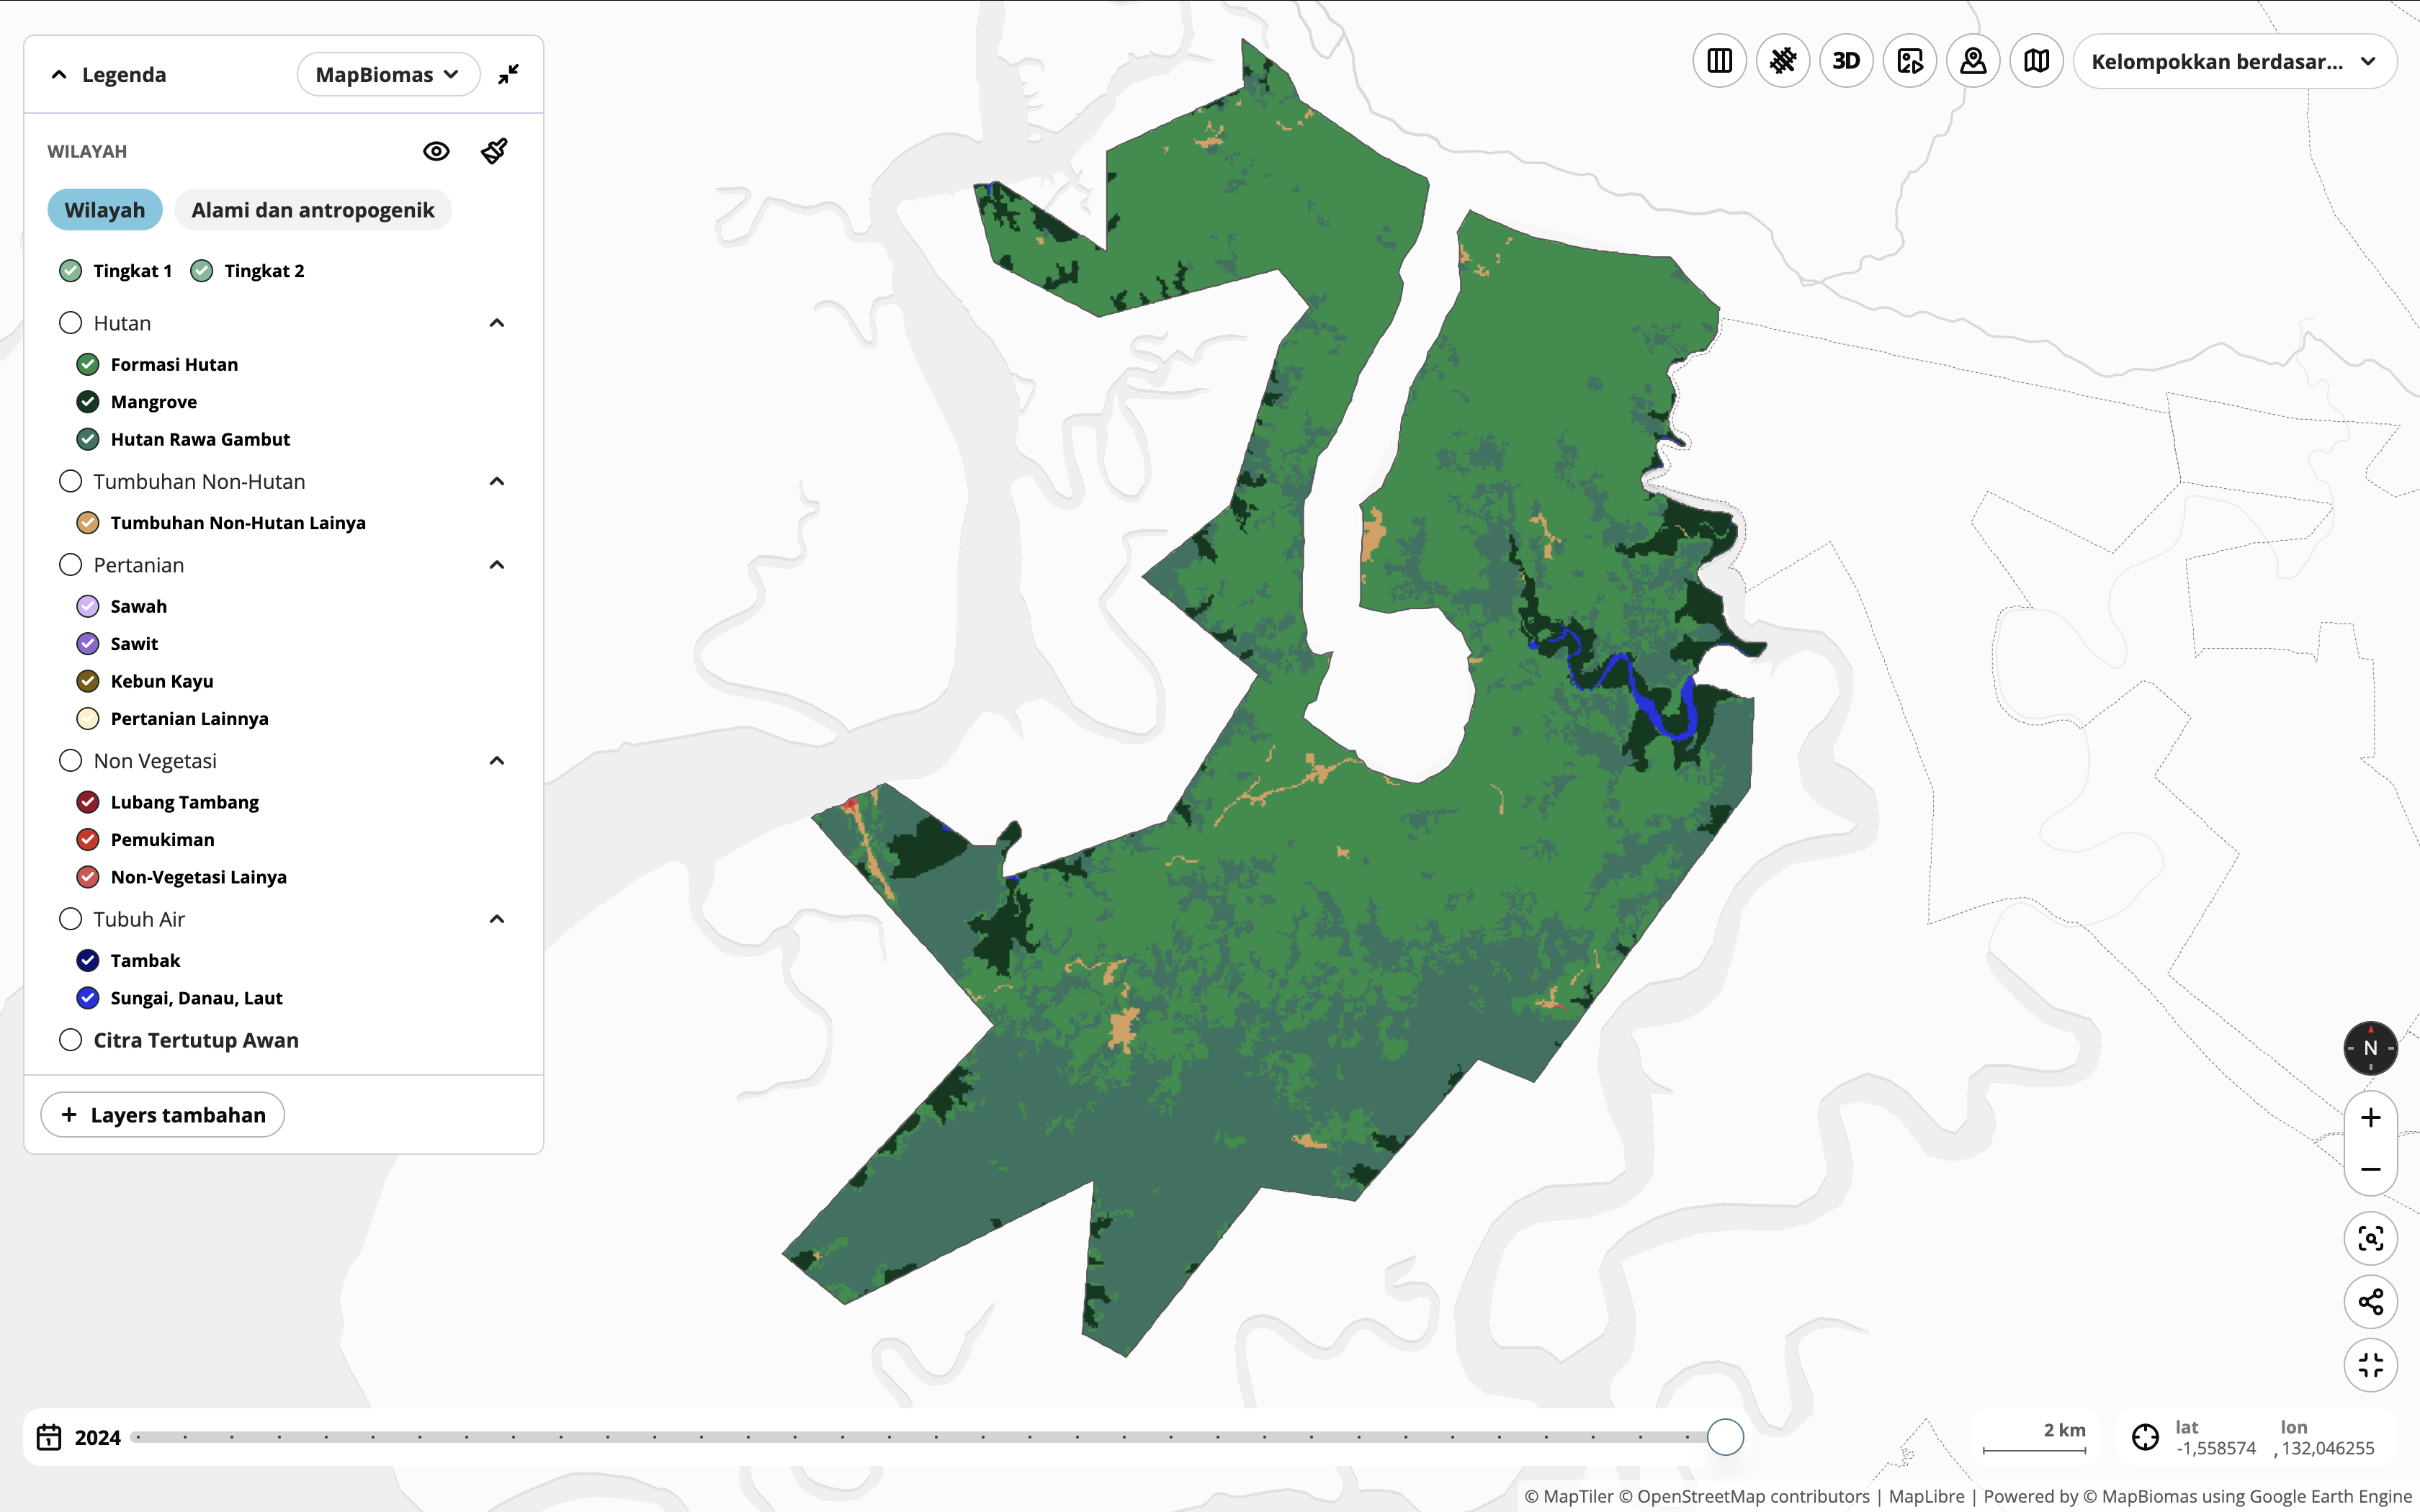Collapse the Pertanian category
This screenshot has width=2420, height=1512.
click(x=497, y=565)
